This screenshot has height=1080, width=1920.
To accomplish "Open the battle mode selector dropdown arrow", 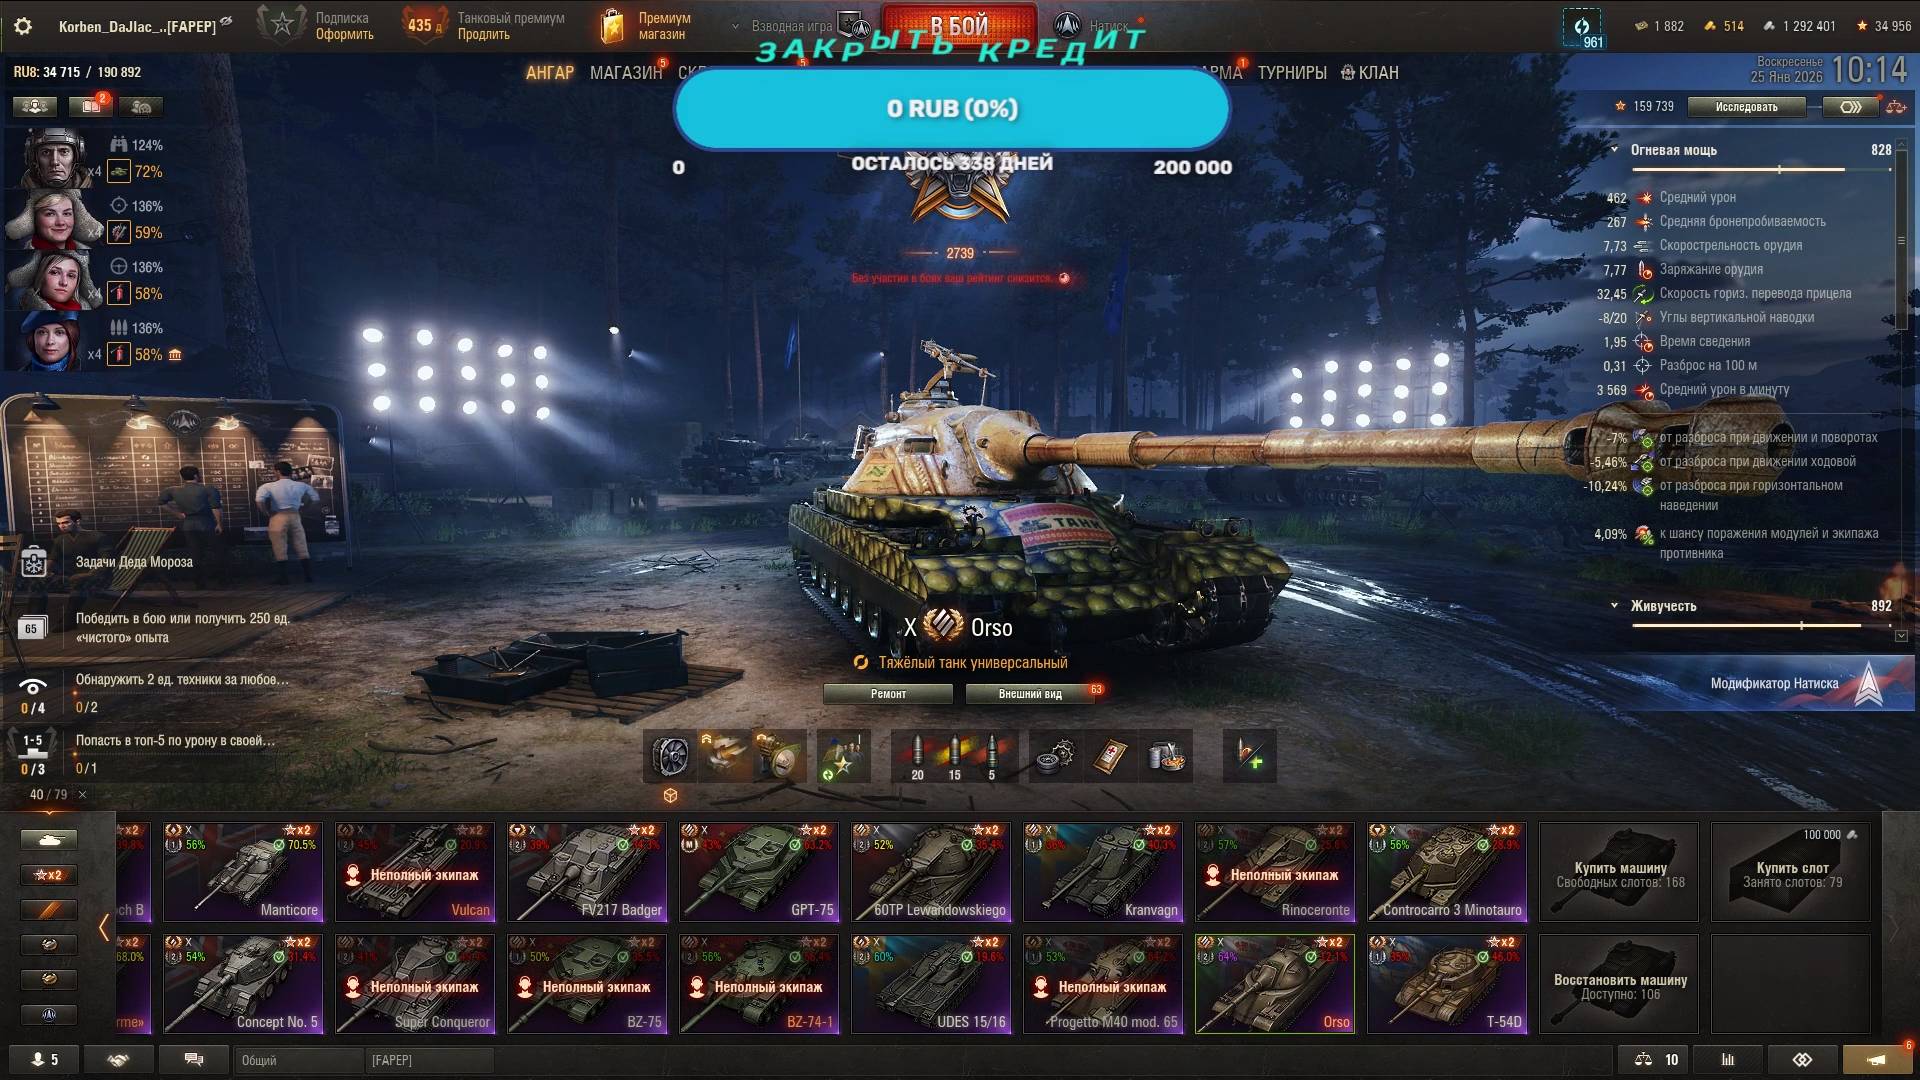I will [736, 26].
